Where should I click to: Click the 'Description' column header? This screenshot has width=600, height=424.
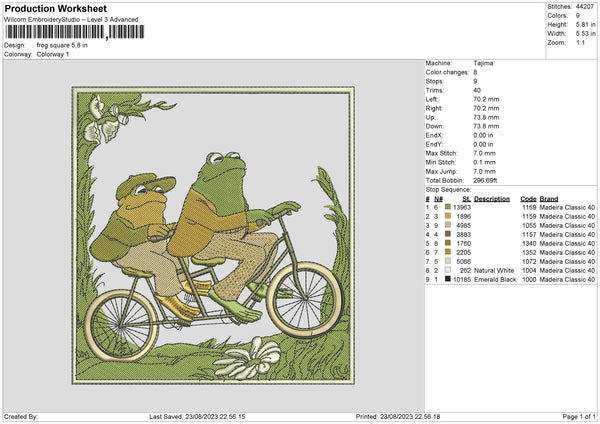point(492,199)
